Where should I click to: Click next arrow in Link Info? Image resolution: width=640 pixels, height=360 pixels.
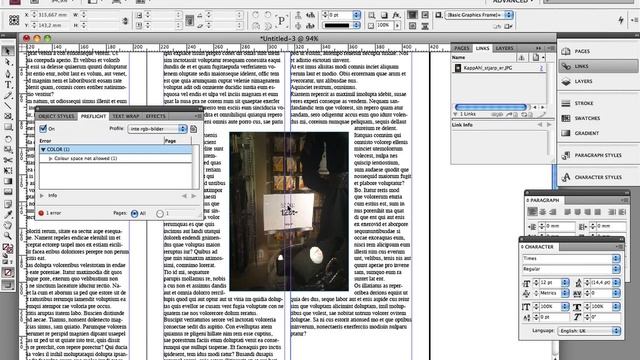[549, 125]
